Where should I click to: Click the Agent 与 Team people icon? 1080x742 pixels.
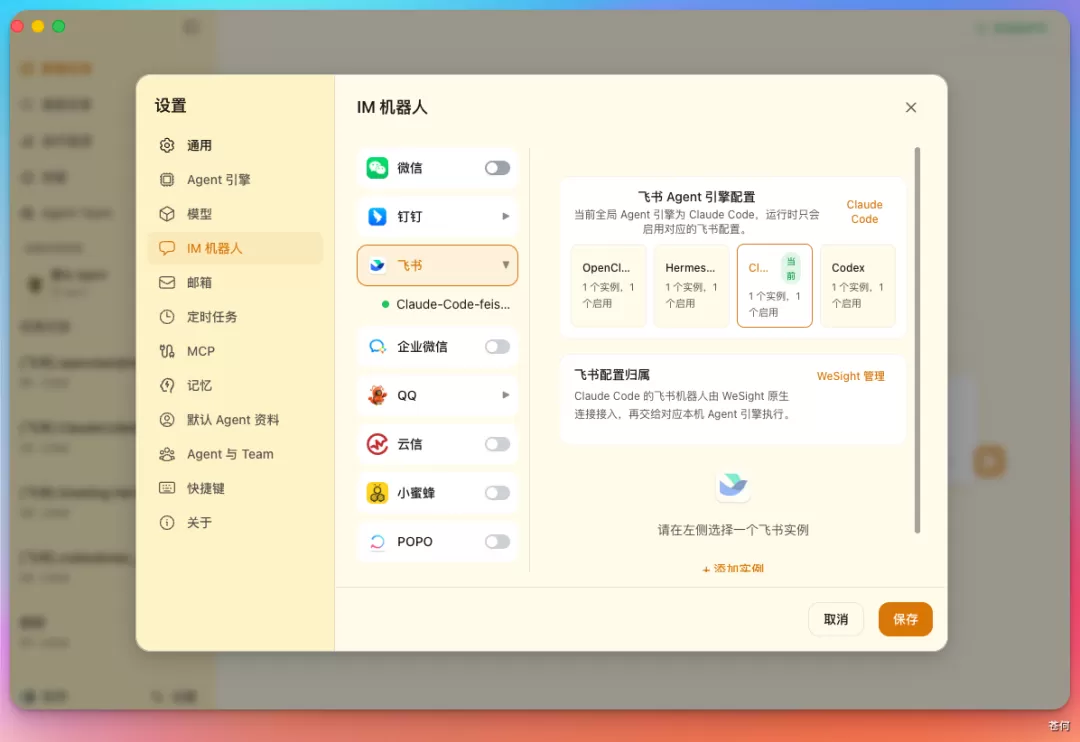pyautogui.click(x=167, y=454)
